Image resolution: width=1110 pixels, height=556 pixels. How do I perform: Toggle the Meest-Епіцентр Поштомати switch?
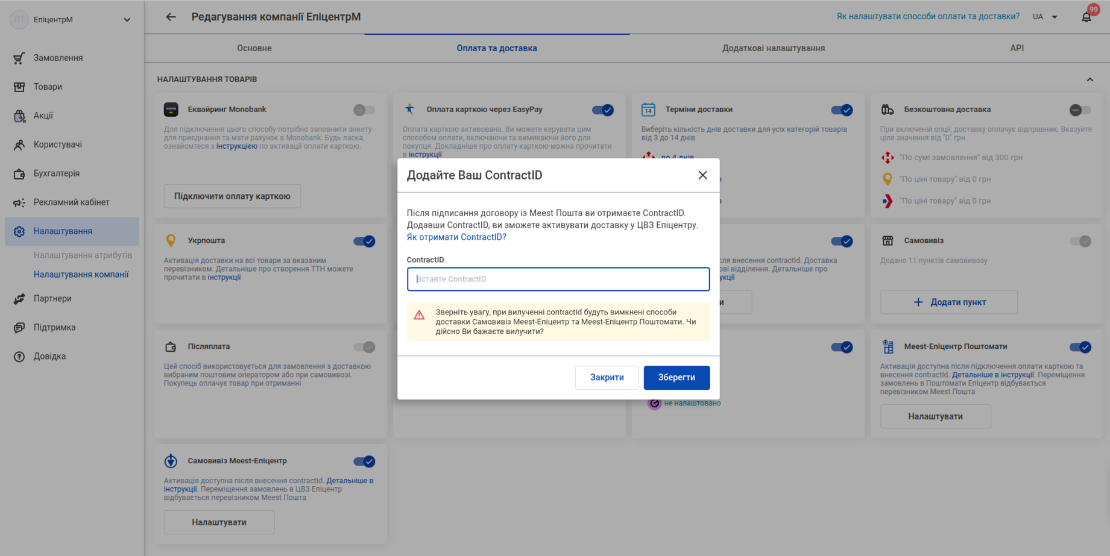click(x=1080, y=347)
